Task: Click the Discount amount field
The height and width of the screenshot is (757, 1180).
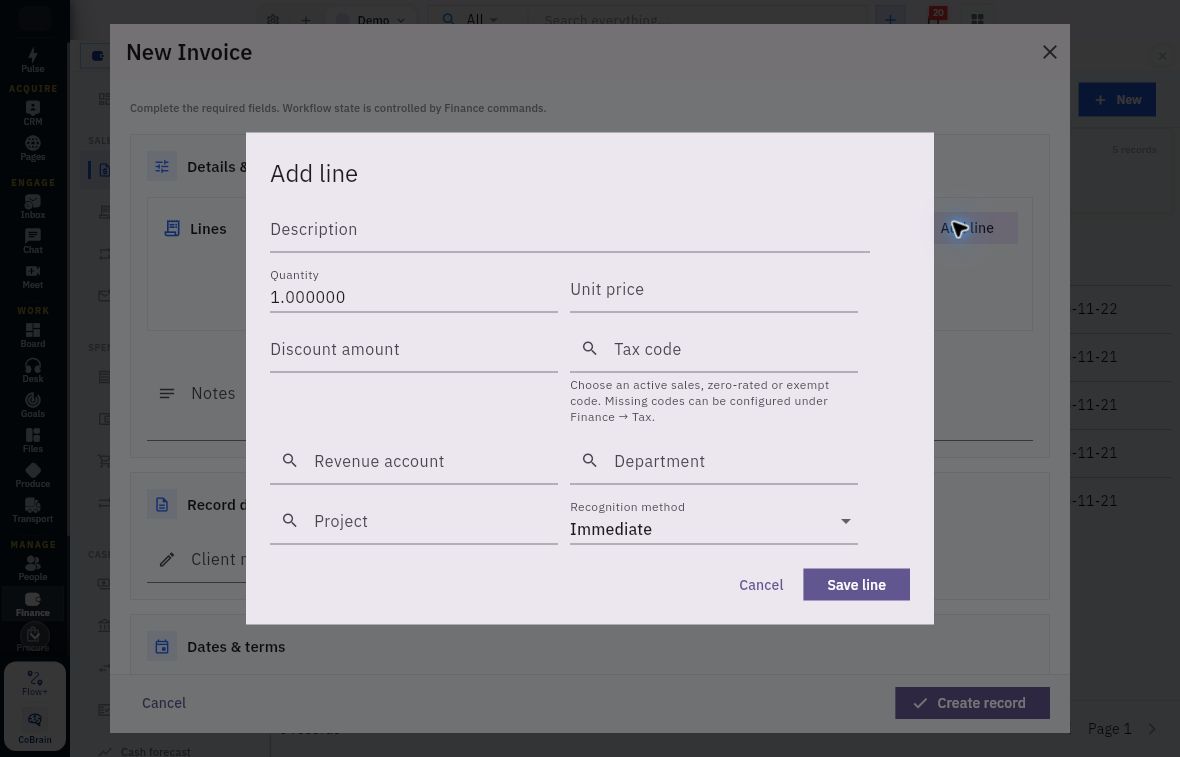Action: pos(413,350)
